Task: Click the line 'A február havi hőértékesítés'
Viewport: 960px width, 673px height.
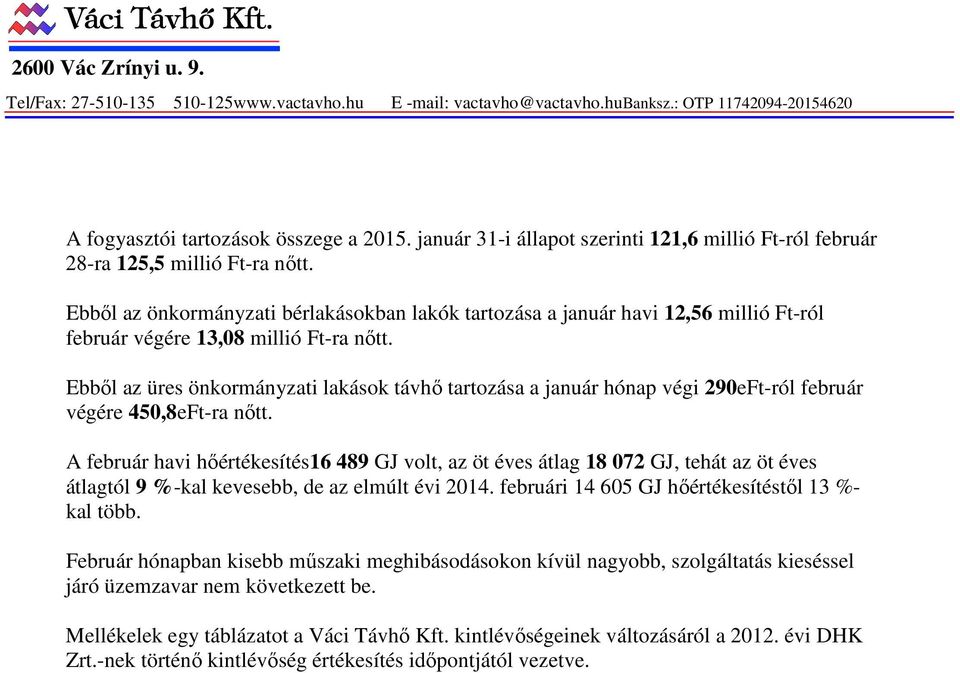Action: [441, 462]
